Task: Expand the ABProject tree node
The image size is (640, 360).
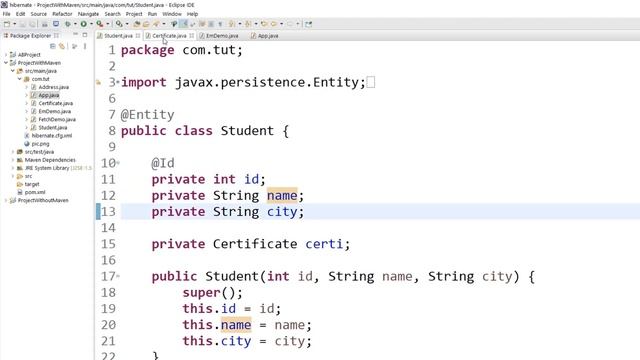Action: (x=6, y=54)
